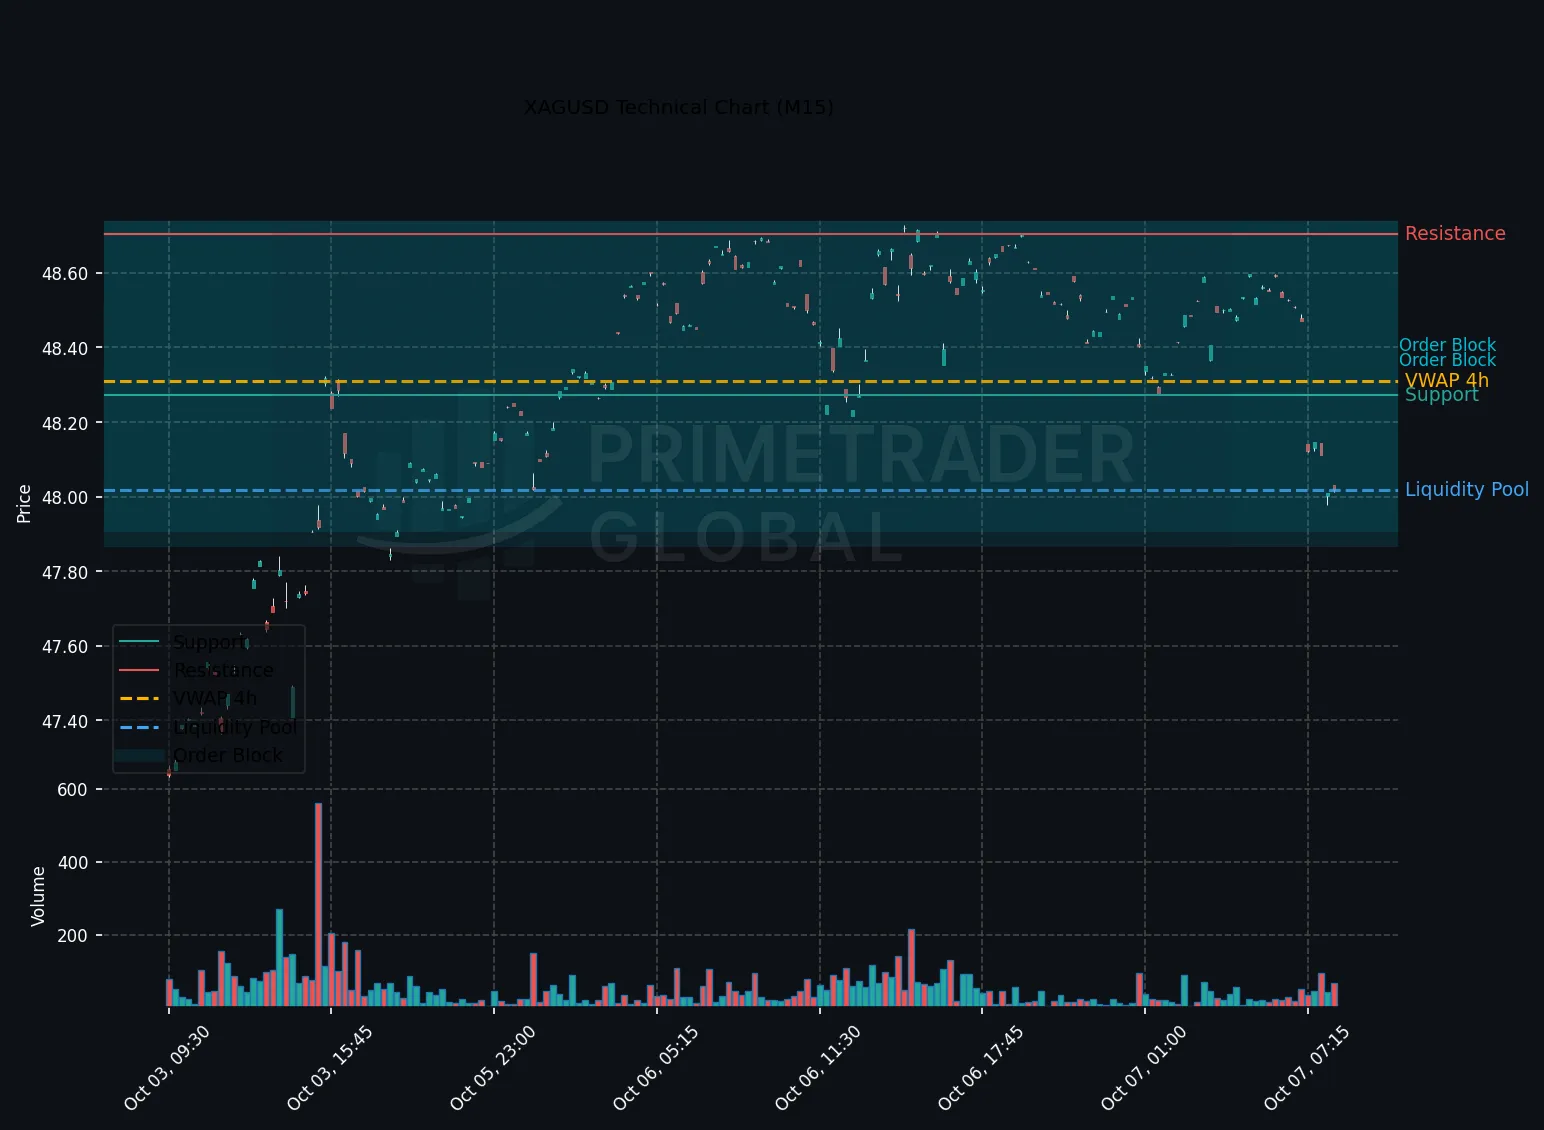The width and height of the screenshot is (1544, 1130).
Task: Click the Support entry in the legend
Action: 208,642
